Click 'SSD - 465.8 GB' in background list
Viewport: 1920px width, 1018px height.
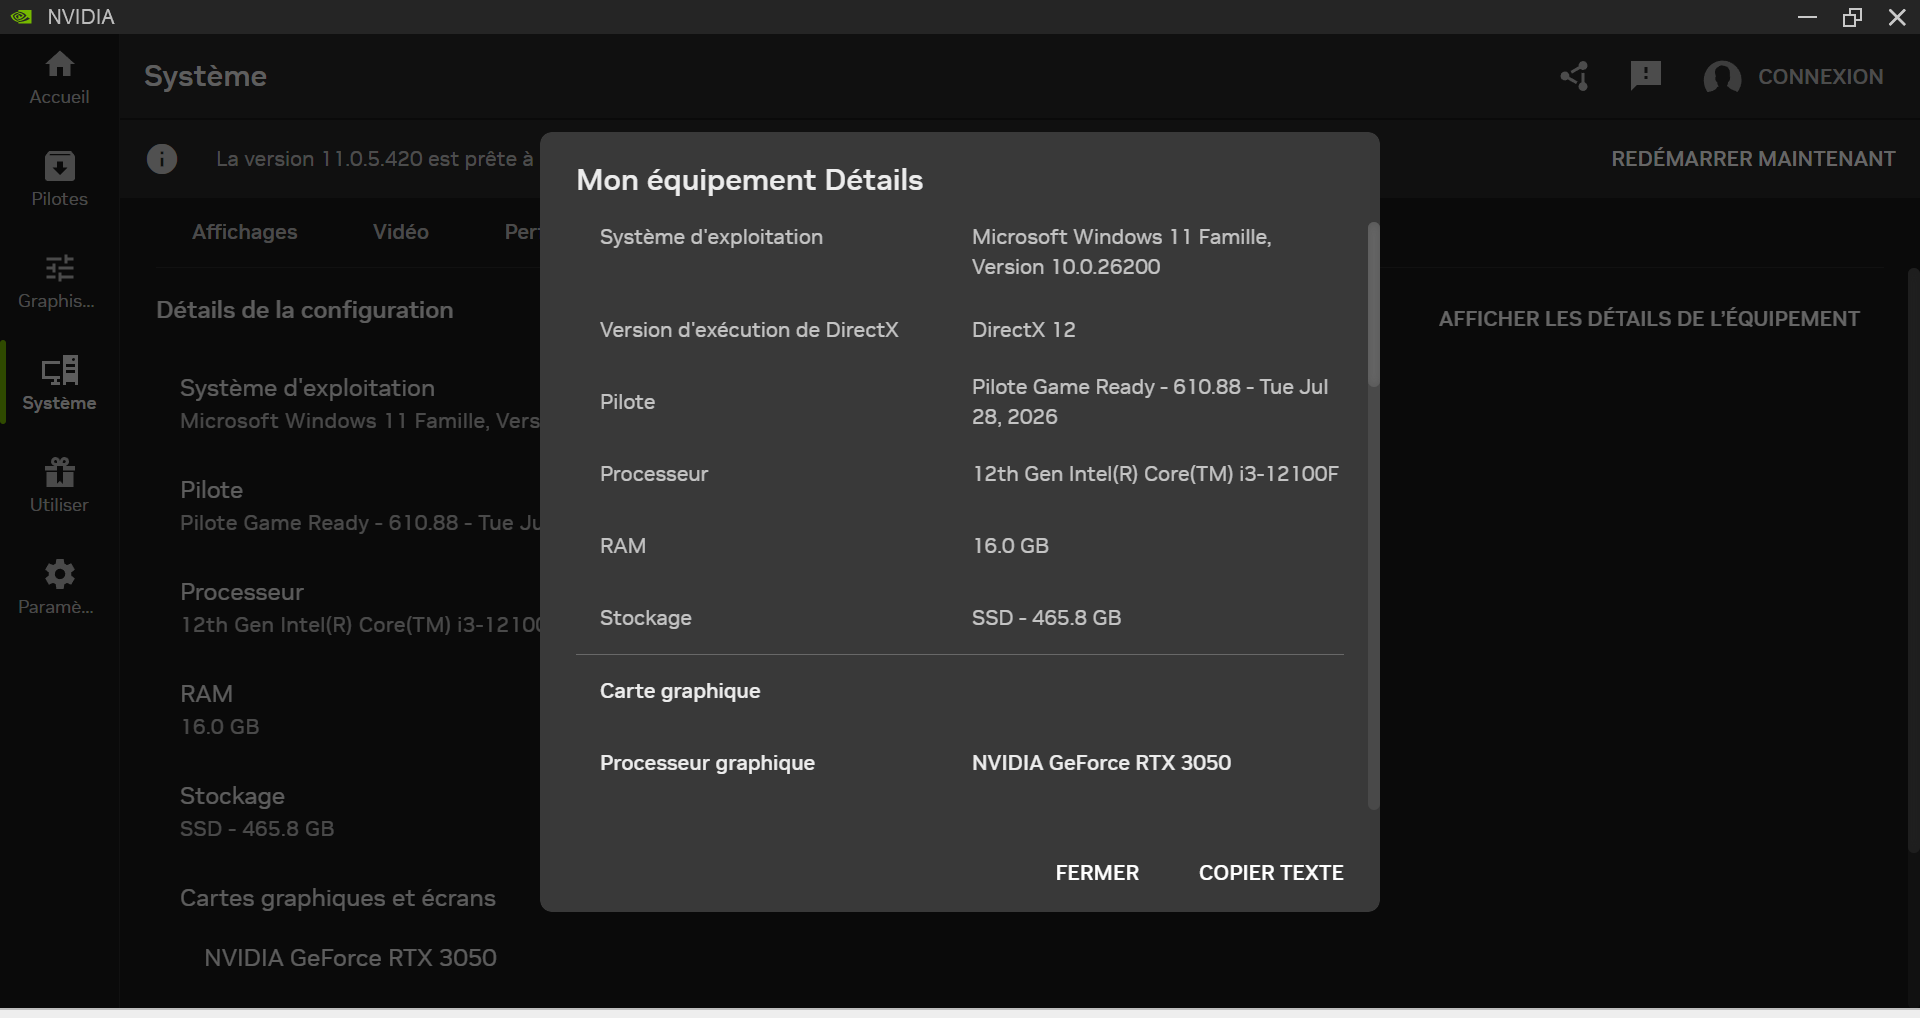(x=257, y=829)
